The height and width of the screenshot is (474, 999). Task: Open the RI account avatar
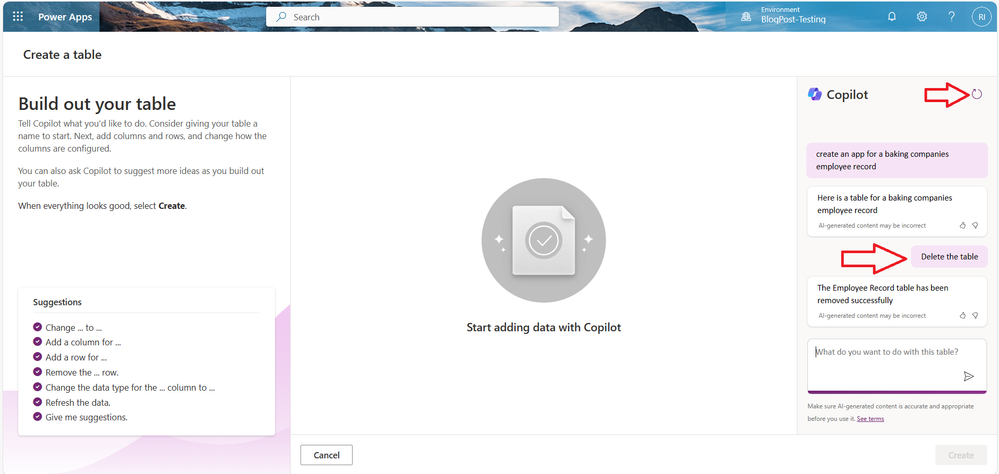click(982, 17)
